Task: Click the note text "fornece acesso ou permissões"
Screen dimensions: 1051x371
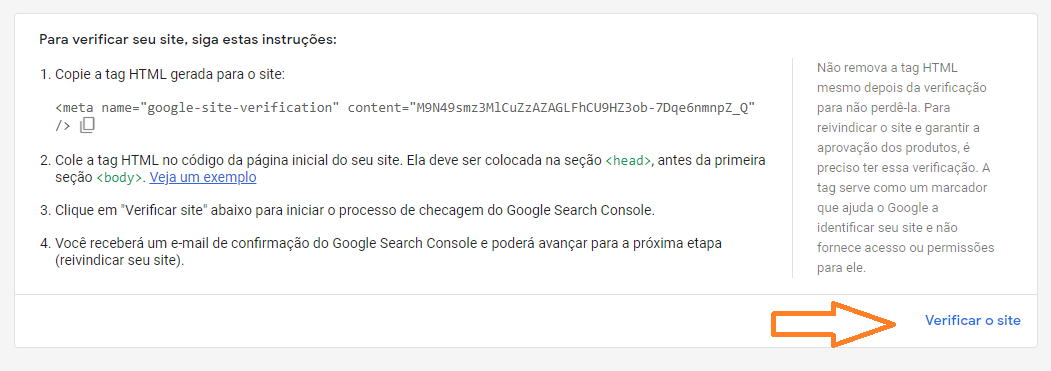Action: click(906, 248)
